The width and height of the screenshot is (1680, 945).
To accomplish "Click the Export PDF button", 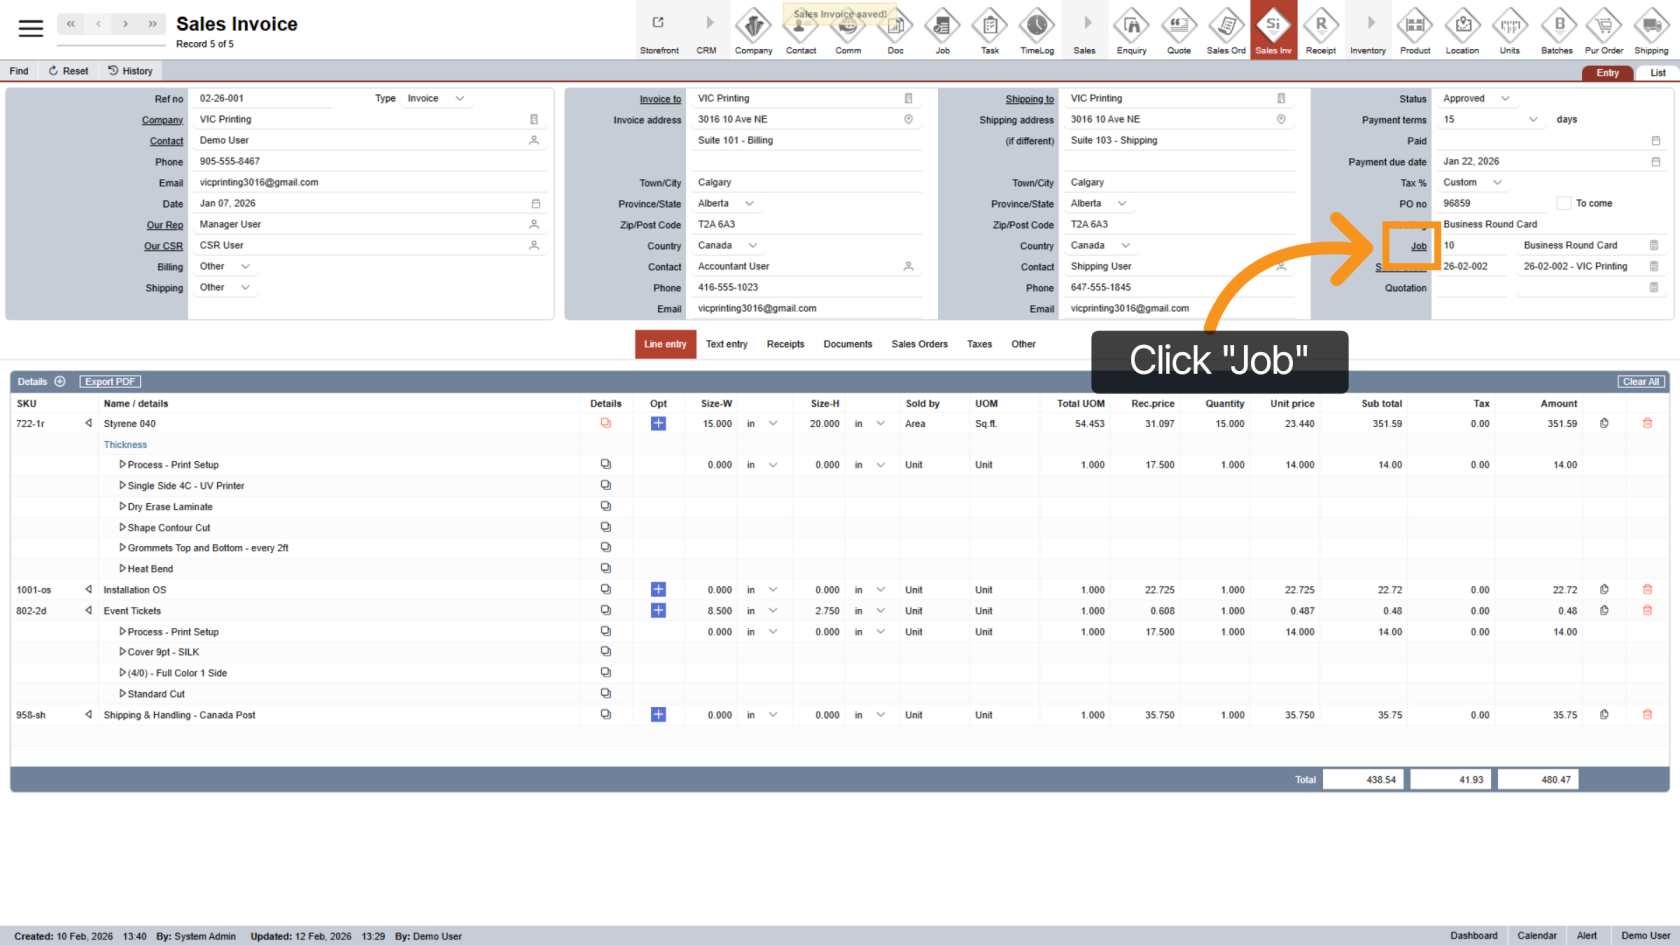I will tap(110, 382).
